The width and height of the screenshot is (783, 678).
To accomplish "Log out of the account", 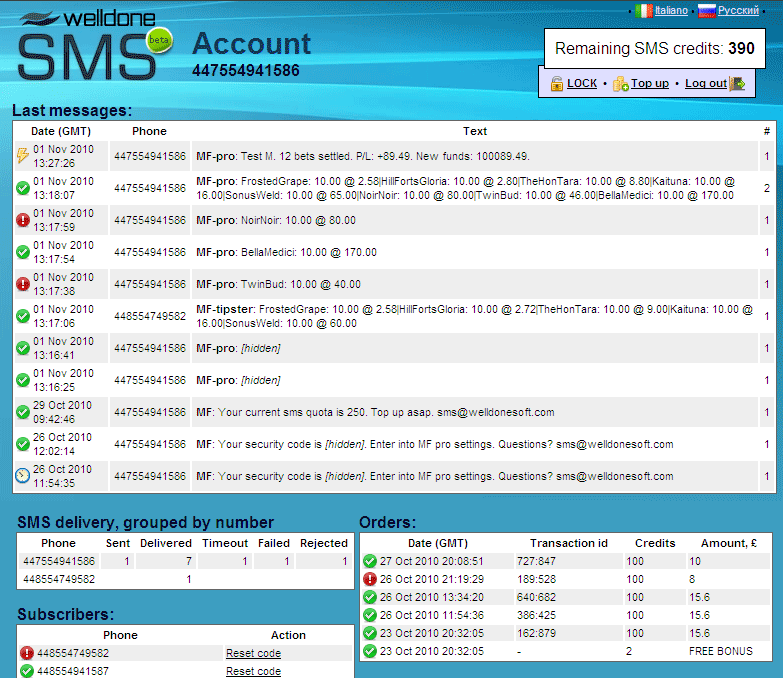I will [x=705, y=84].
